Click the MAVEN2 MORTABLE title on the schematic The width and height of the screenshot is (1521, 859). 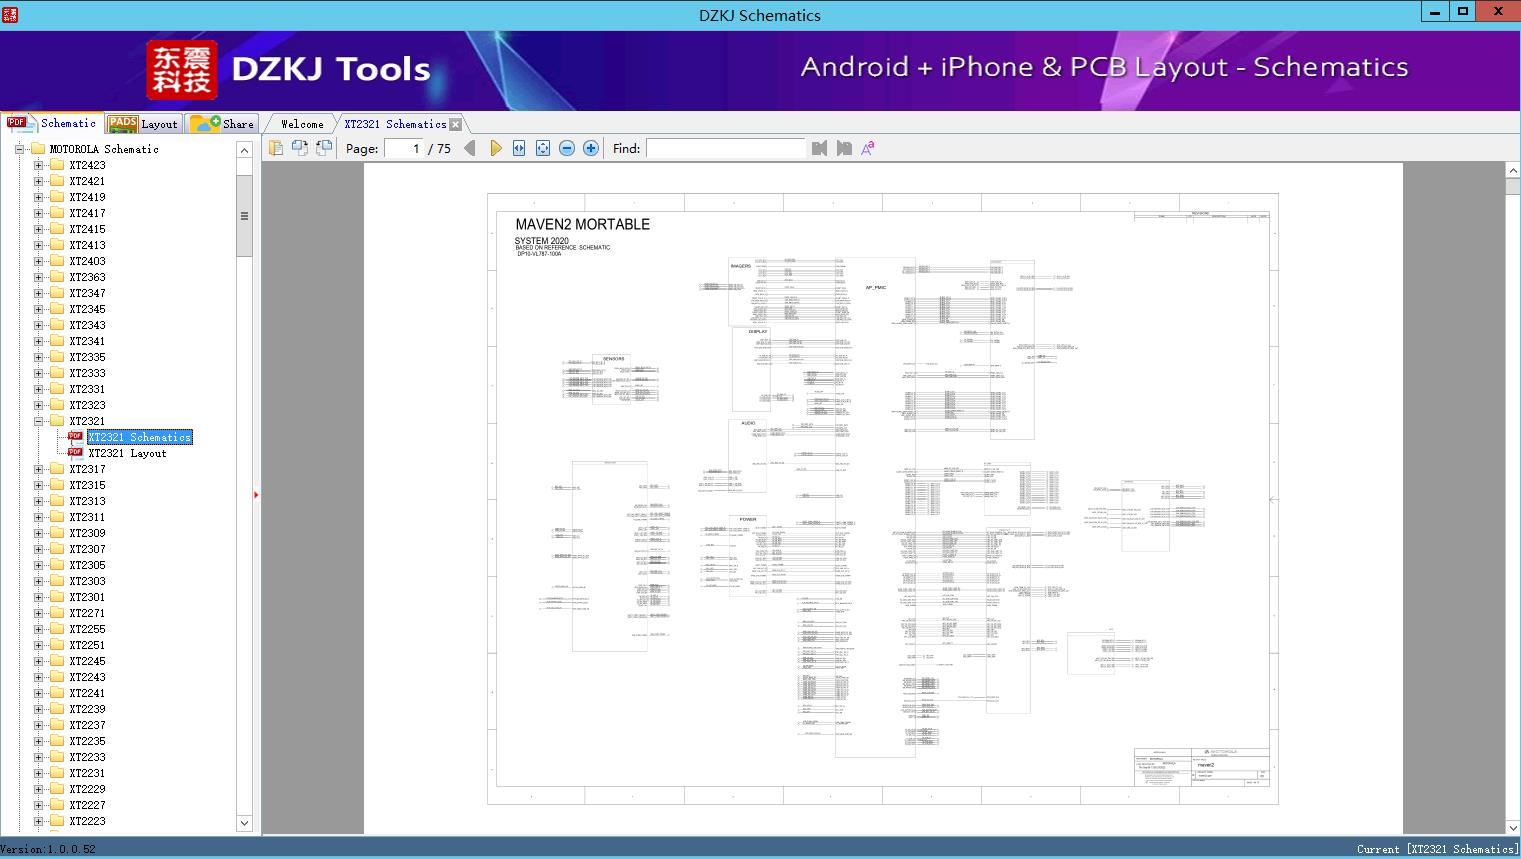pyautogui.click(x=582, y=225)
